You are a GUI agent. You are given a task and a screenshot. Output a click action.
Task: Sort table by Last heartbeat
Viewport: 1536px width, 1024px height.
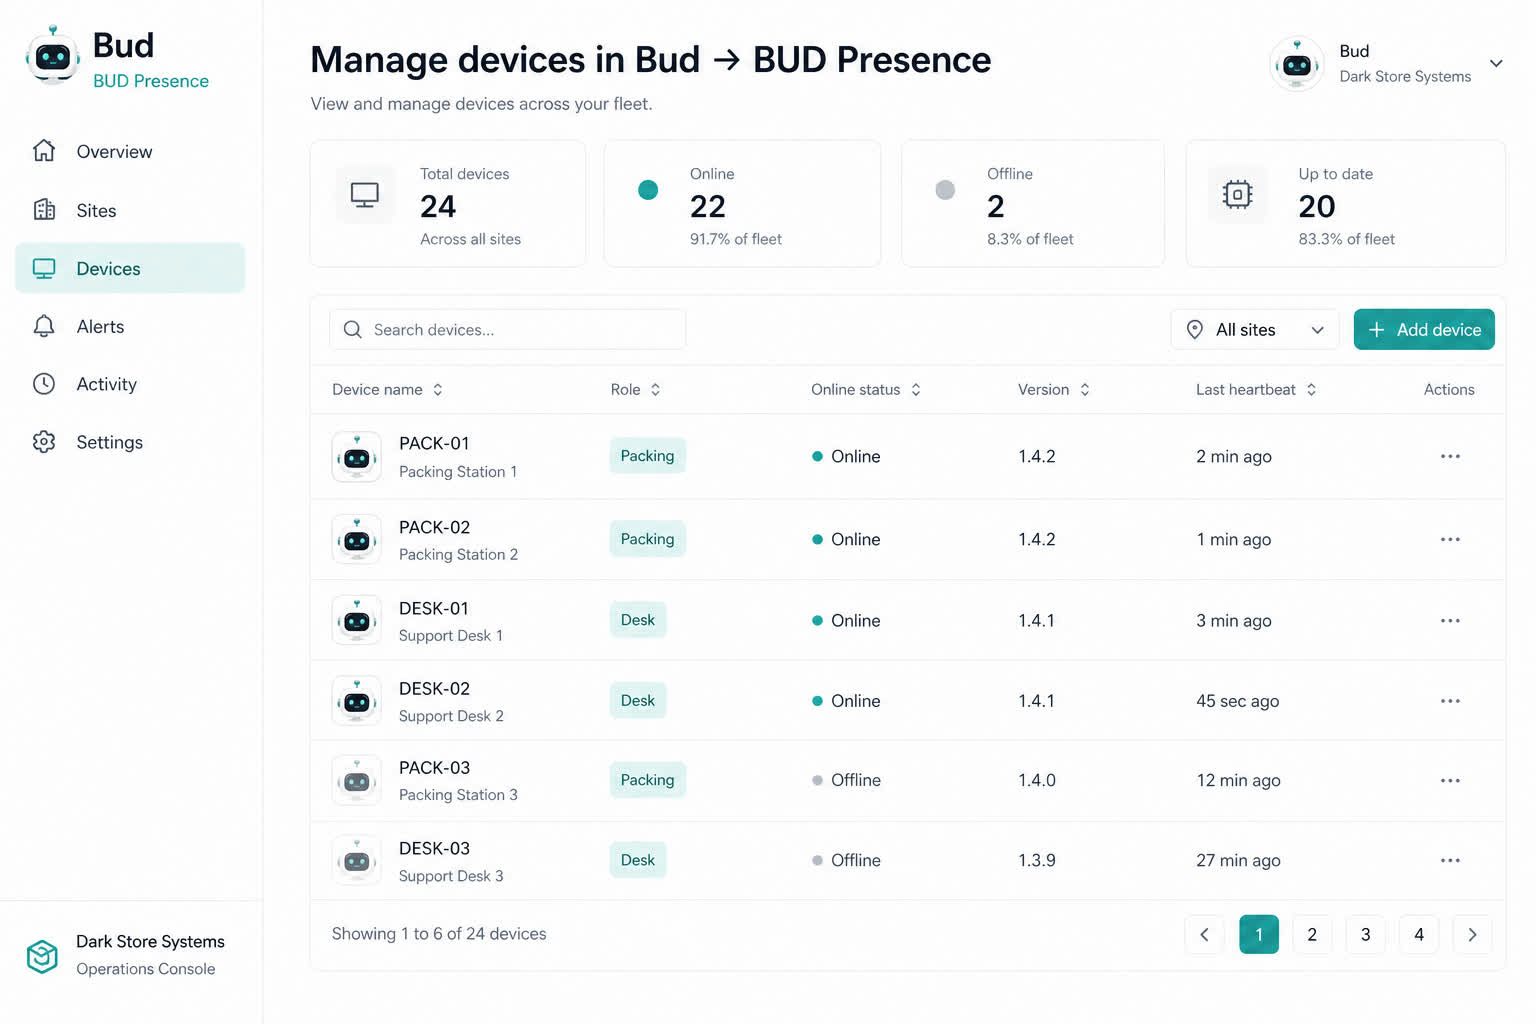1256,390
